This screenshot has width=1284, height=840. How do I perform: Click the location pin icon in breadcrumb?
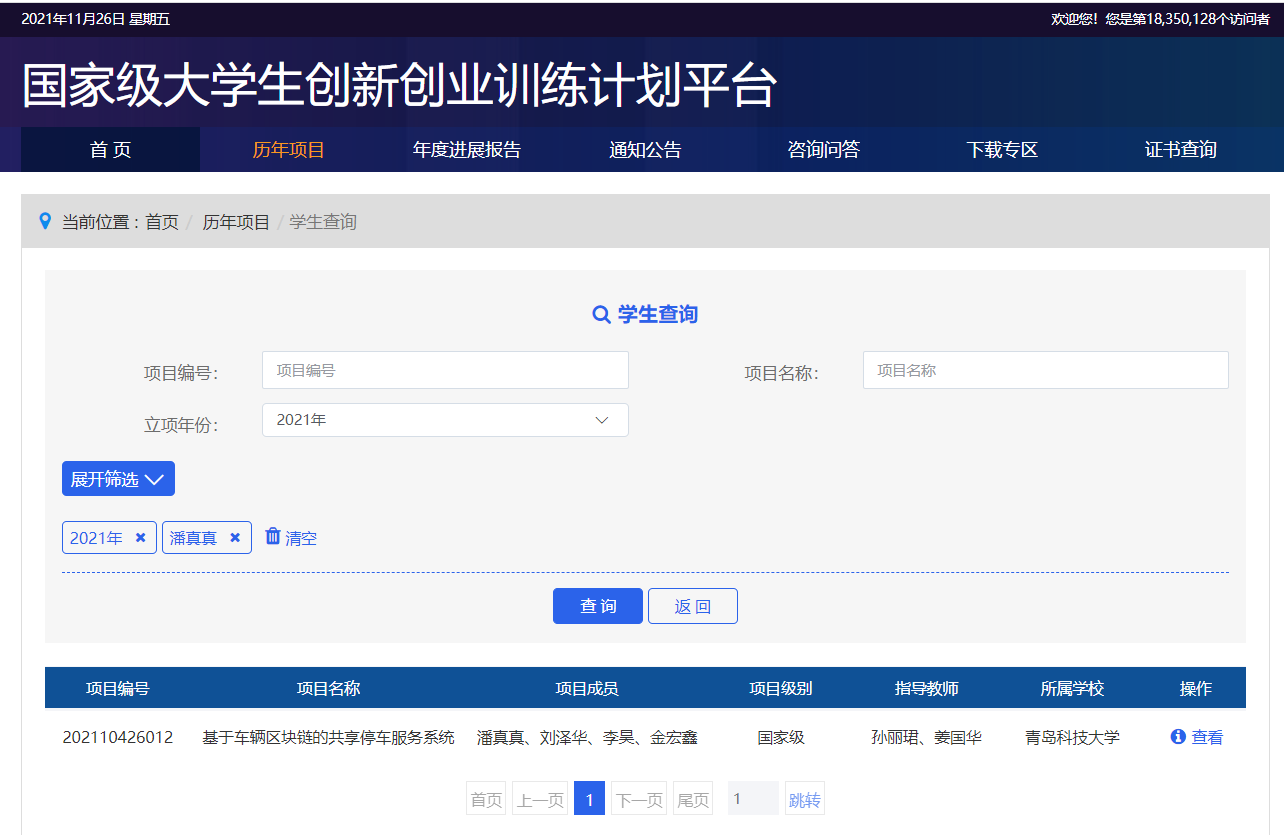[44, 221]
